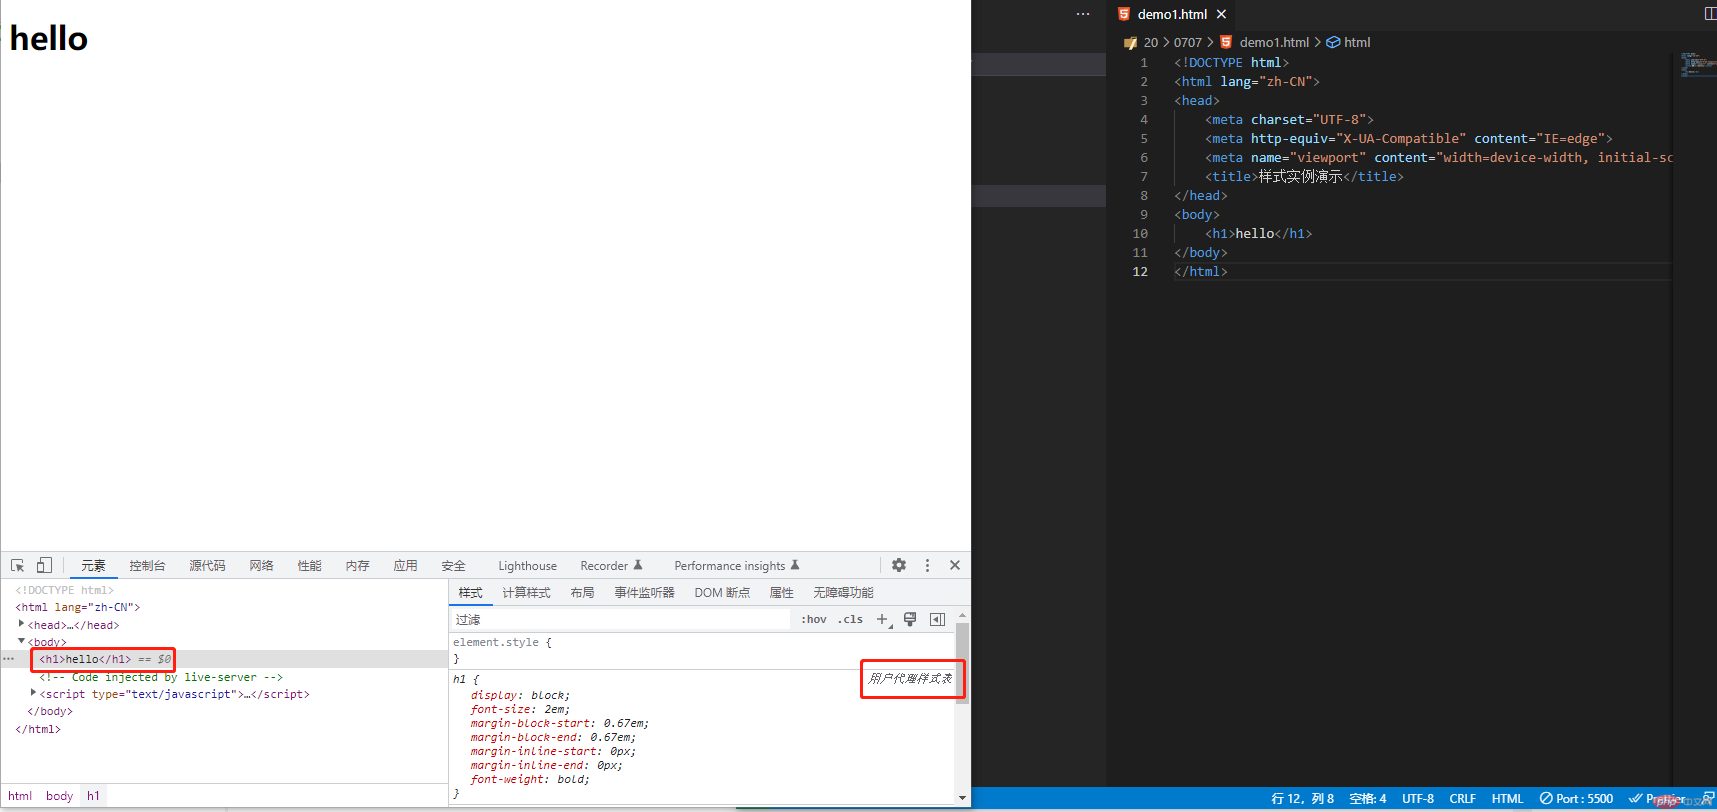Click the live-server comment node
Screen dimensions: 1717x812
[x=161, y=677]
